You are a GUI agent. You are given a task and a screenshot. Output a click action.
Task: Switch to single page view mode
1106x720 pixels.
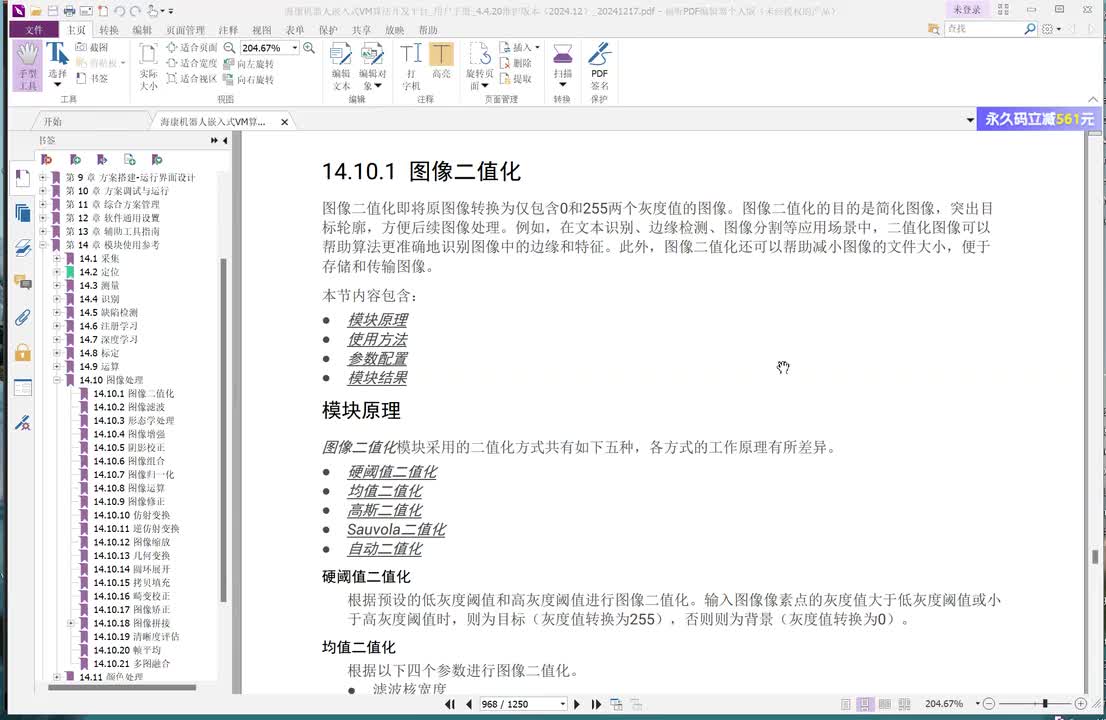846,704
